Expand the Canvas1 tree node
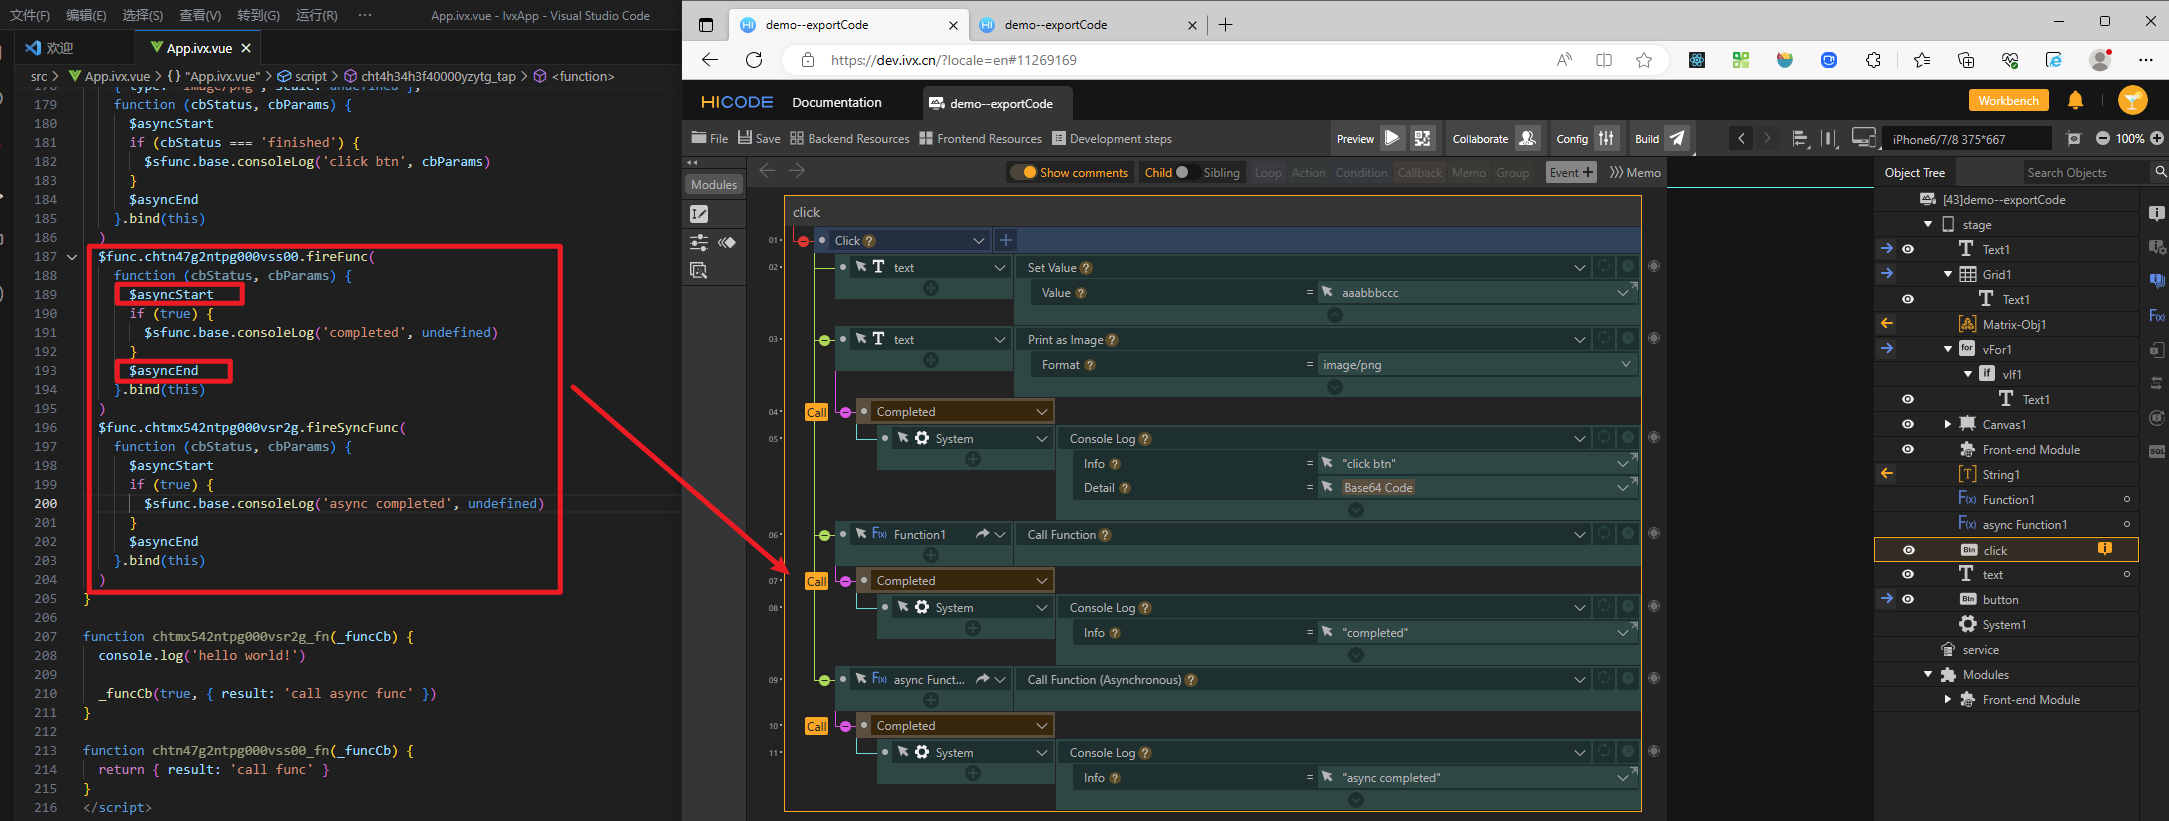This screenshot has height=821, width=2169. click(1947, 424)
